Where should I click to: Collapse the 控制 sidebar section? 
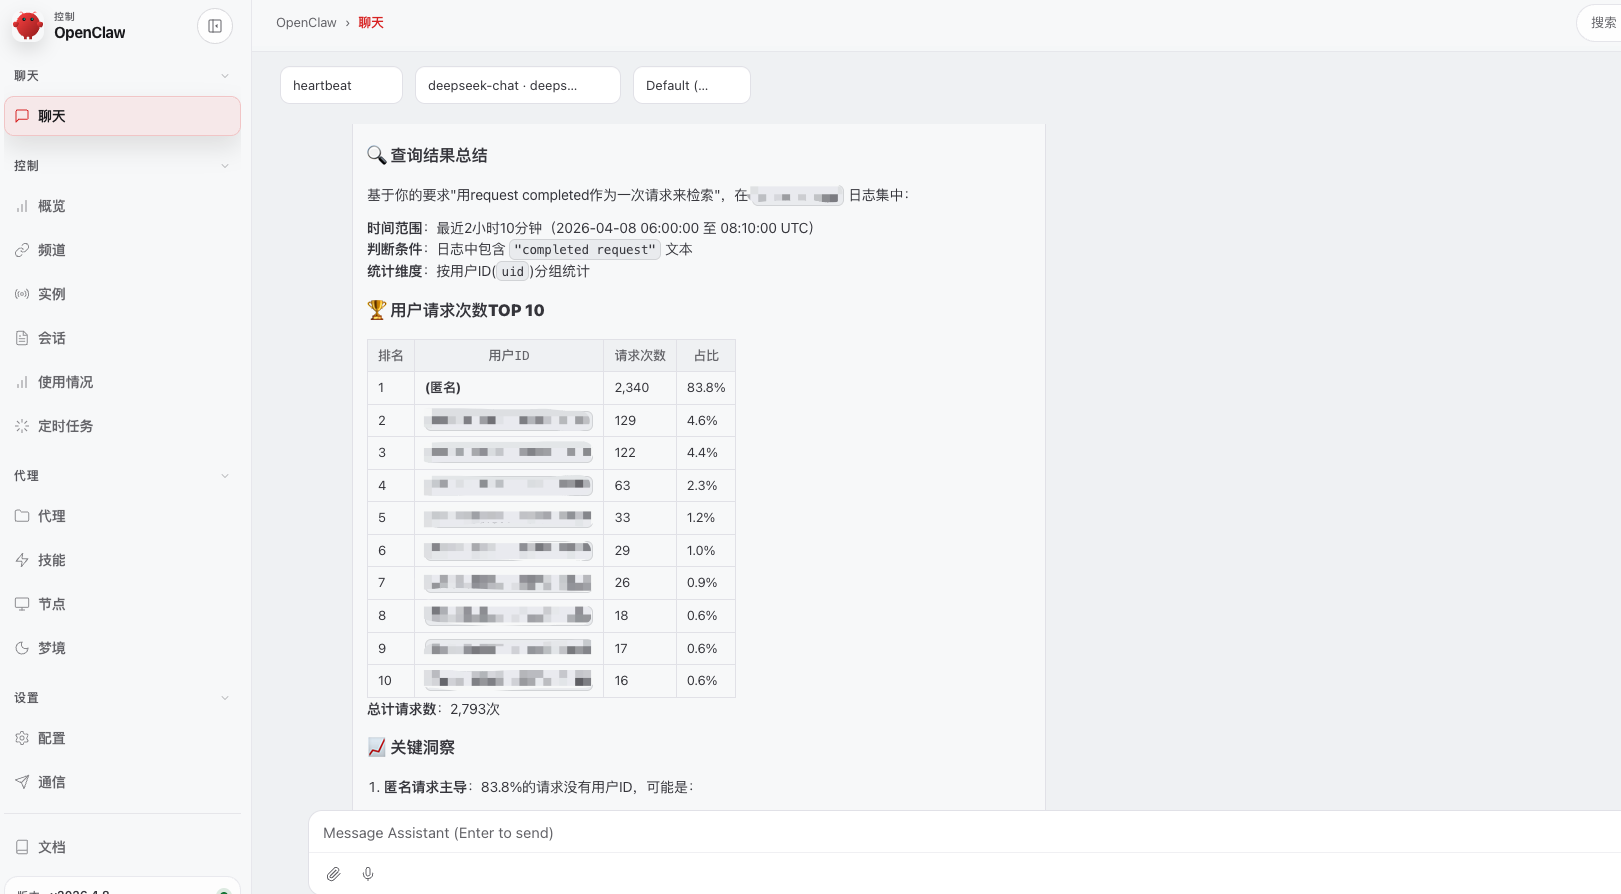224,166
